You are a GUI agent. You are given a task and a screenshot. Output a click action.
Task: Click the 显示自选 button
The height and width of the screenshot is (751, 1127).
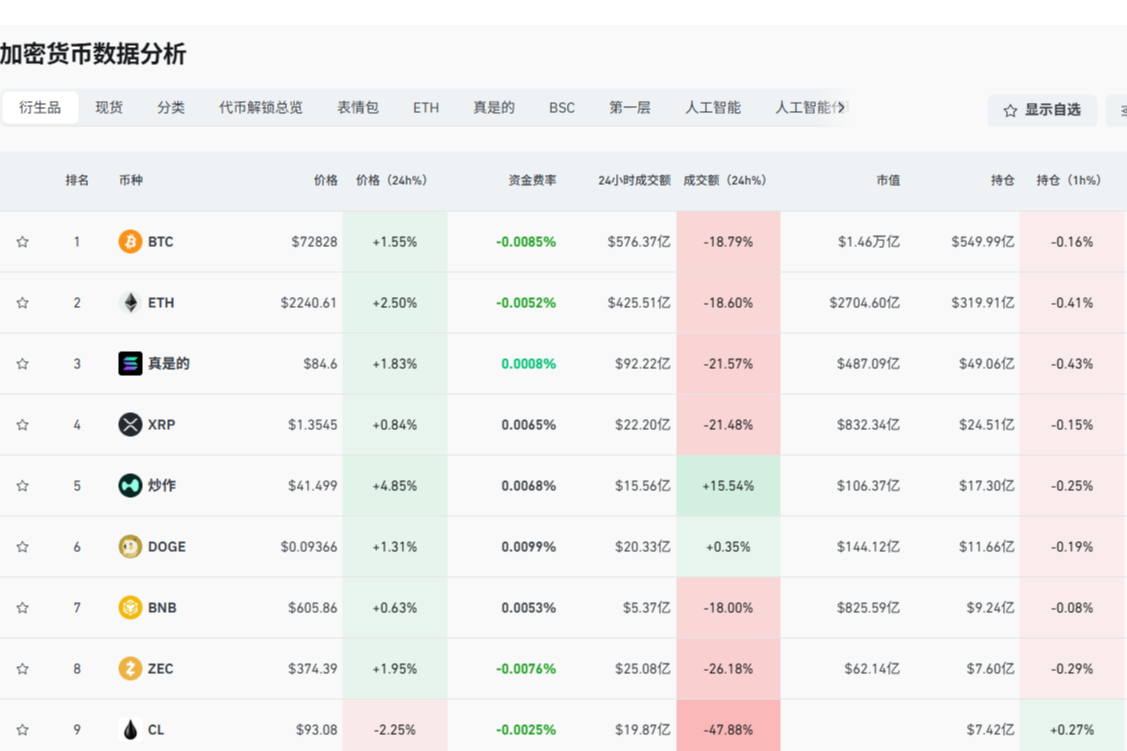pyautogui.click(x=1042, y=110)
